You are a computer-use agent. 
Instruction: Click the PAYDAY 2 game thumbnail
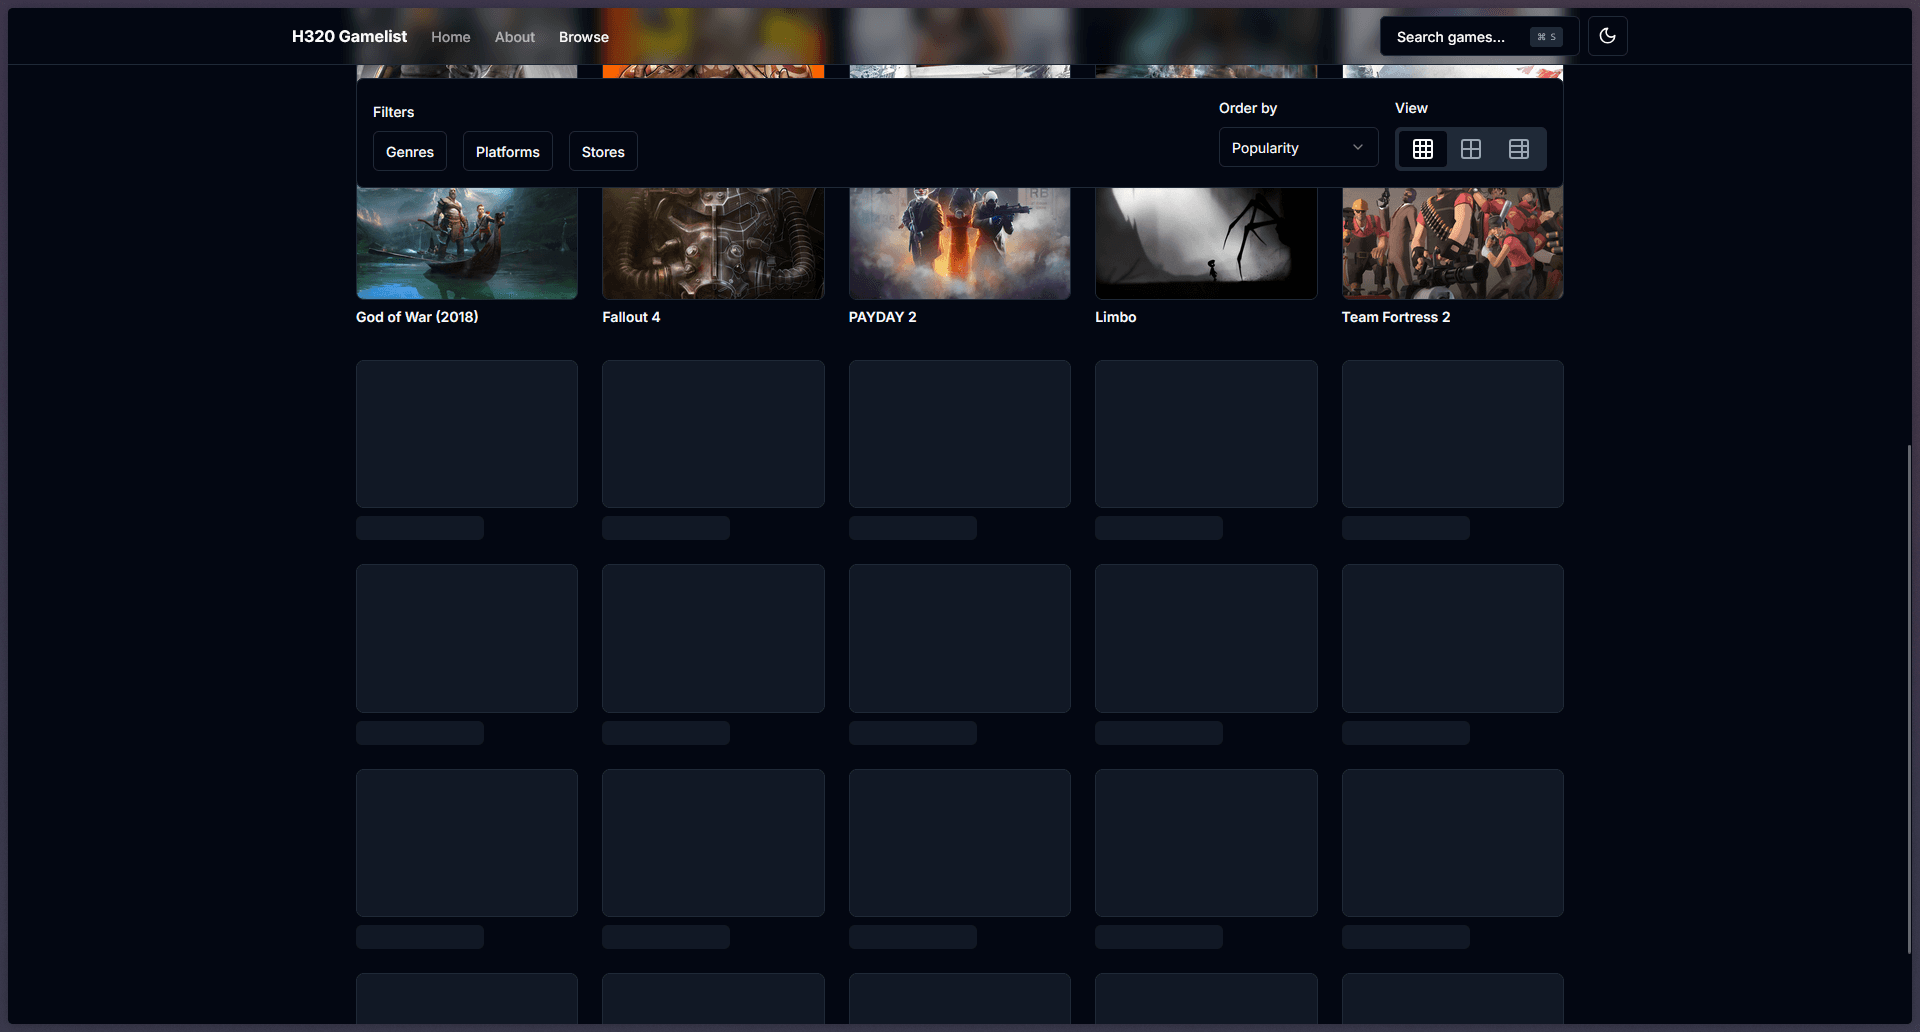(959, 242)
